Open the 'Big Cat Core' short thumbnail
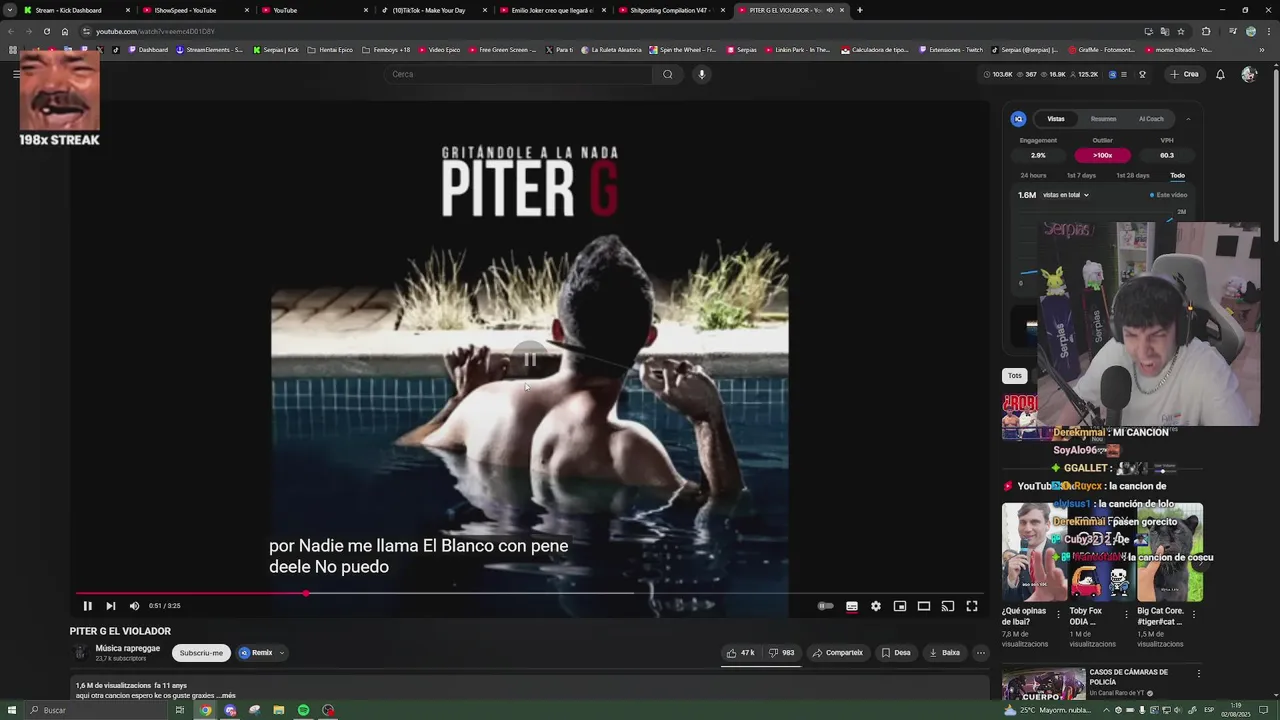 tap(1170, 552)
